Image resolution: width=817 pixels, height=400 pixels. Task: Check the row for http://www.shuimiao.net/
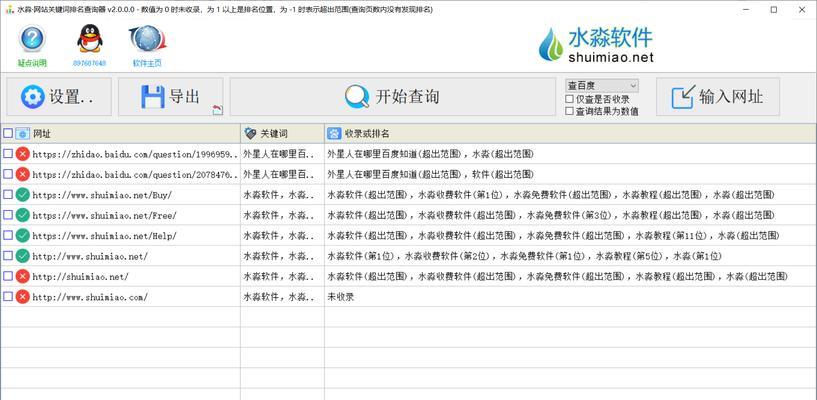click(x=7, y=256)
